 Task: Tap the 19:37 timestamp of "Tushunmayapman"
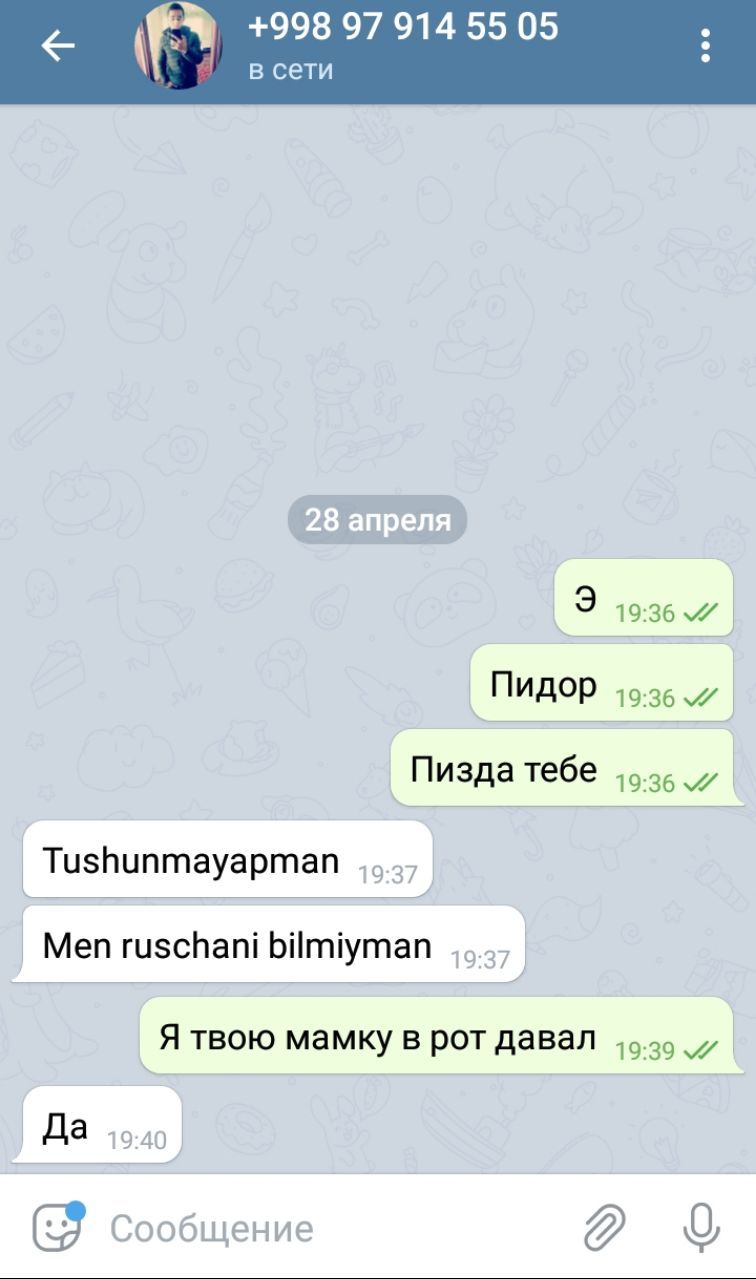pos(388,875)
